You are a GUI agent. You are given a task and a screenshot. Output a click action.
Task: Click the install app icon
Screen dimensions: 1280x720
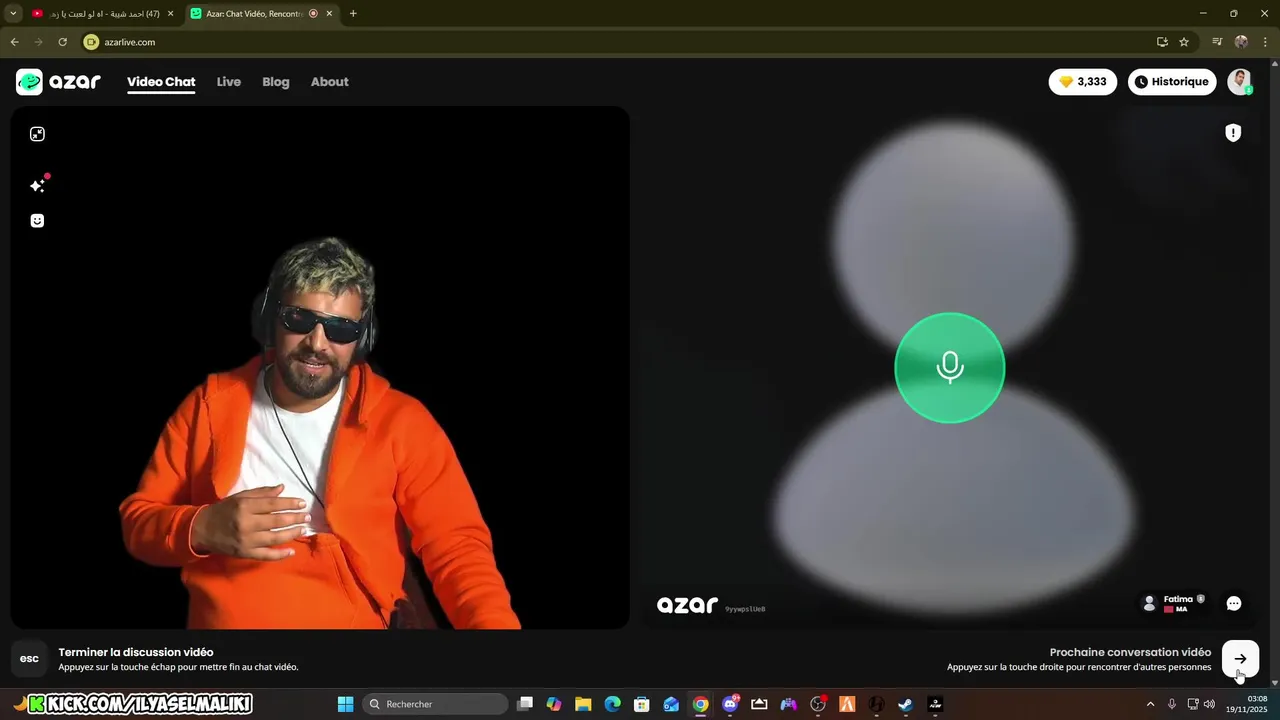click(x=1162, y=42)
